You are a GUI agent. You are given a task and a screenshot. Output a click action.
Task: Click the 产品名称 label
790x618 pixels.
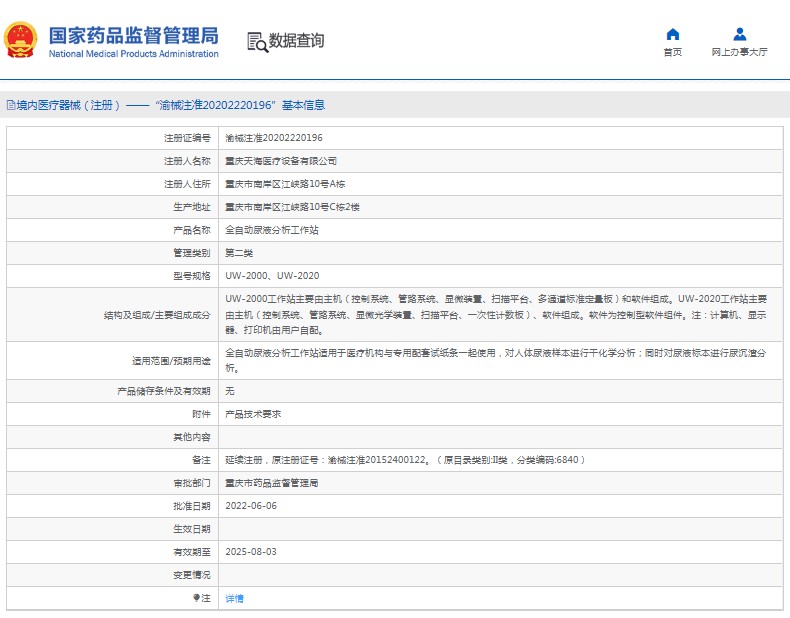pyautogui.click(x=192, y=230)
